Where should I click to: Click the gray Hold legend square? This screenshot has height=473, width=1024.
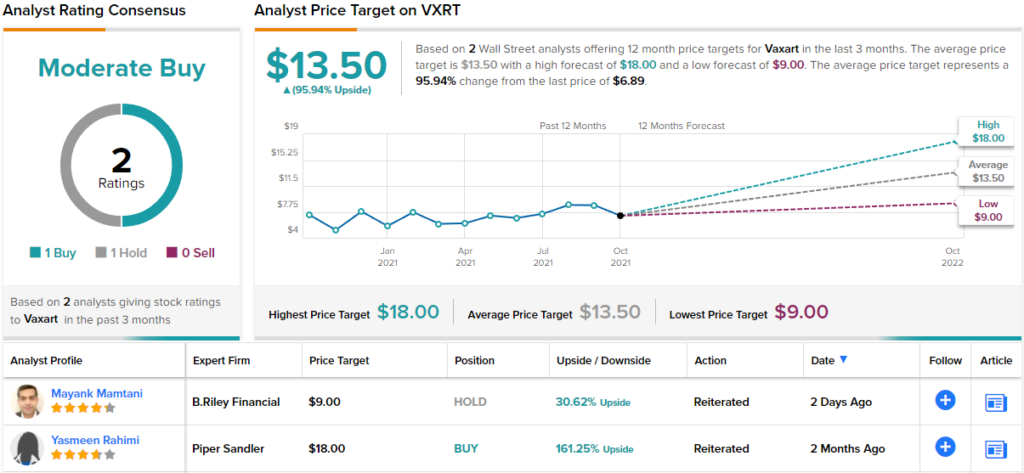coord(100,253)
